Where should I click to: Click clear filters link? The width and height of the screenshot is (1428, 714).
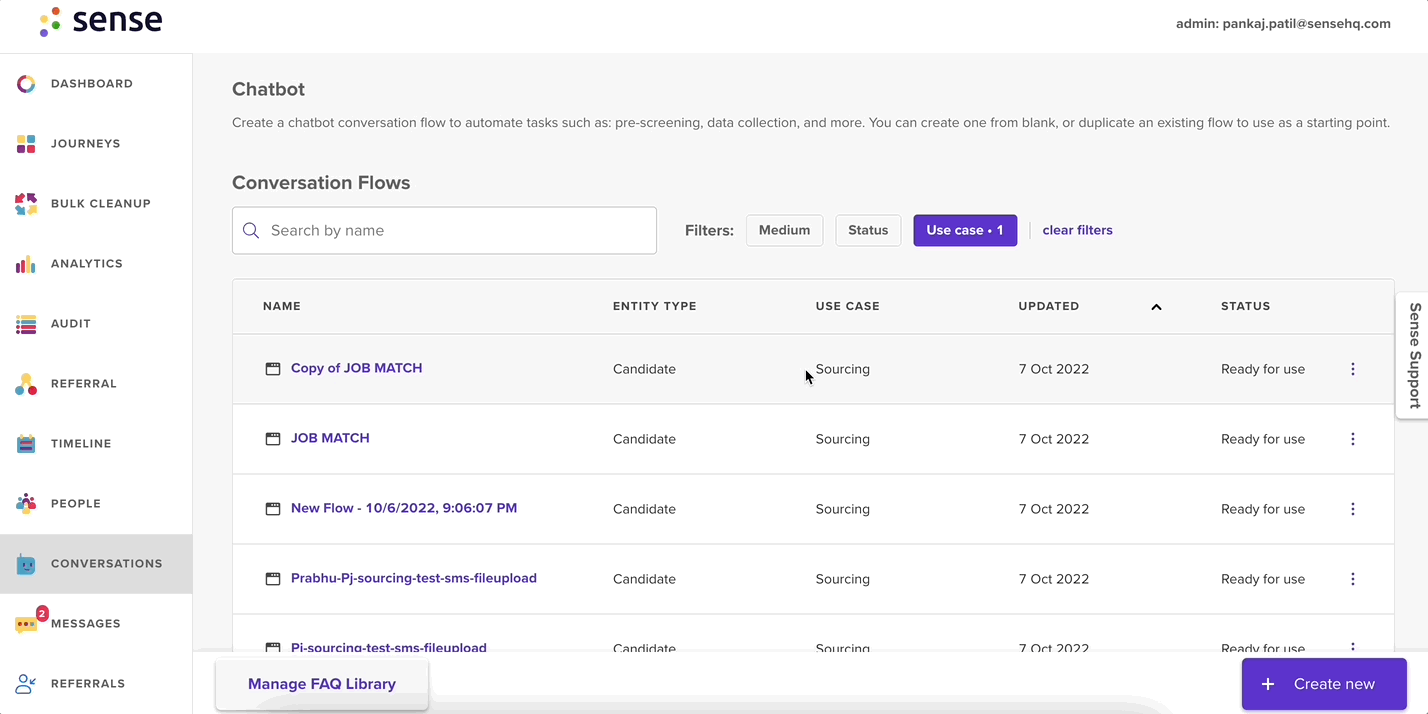pos(1077,230)
